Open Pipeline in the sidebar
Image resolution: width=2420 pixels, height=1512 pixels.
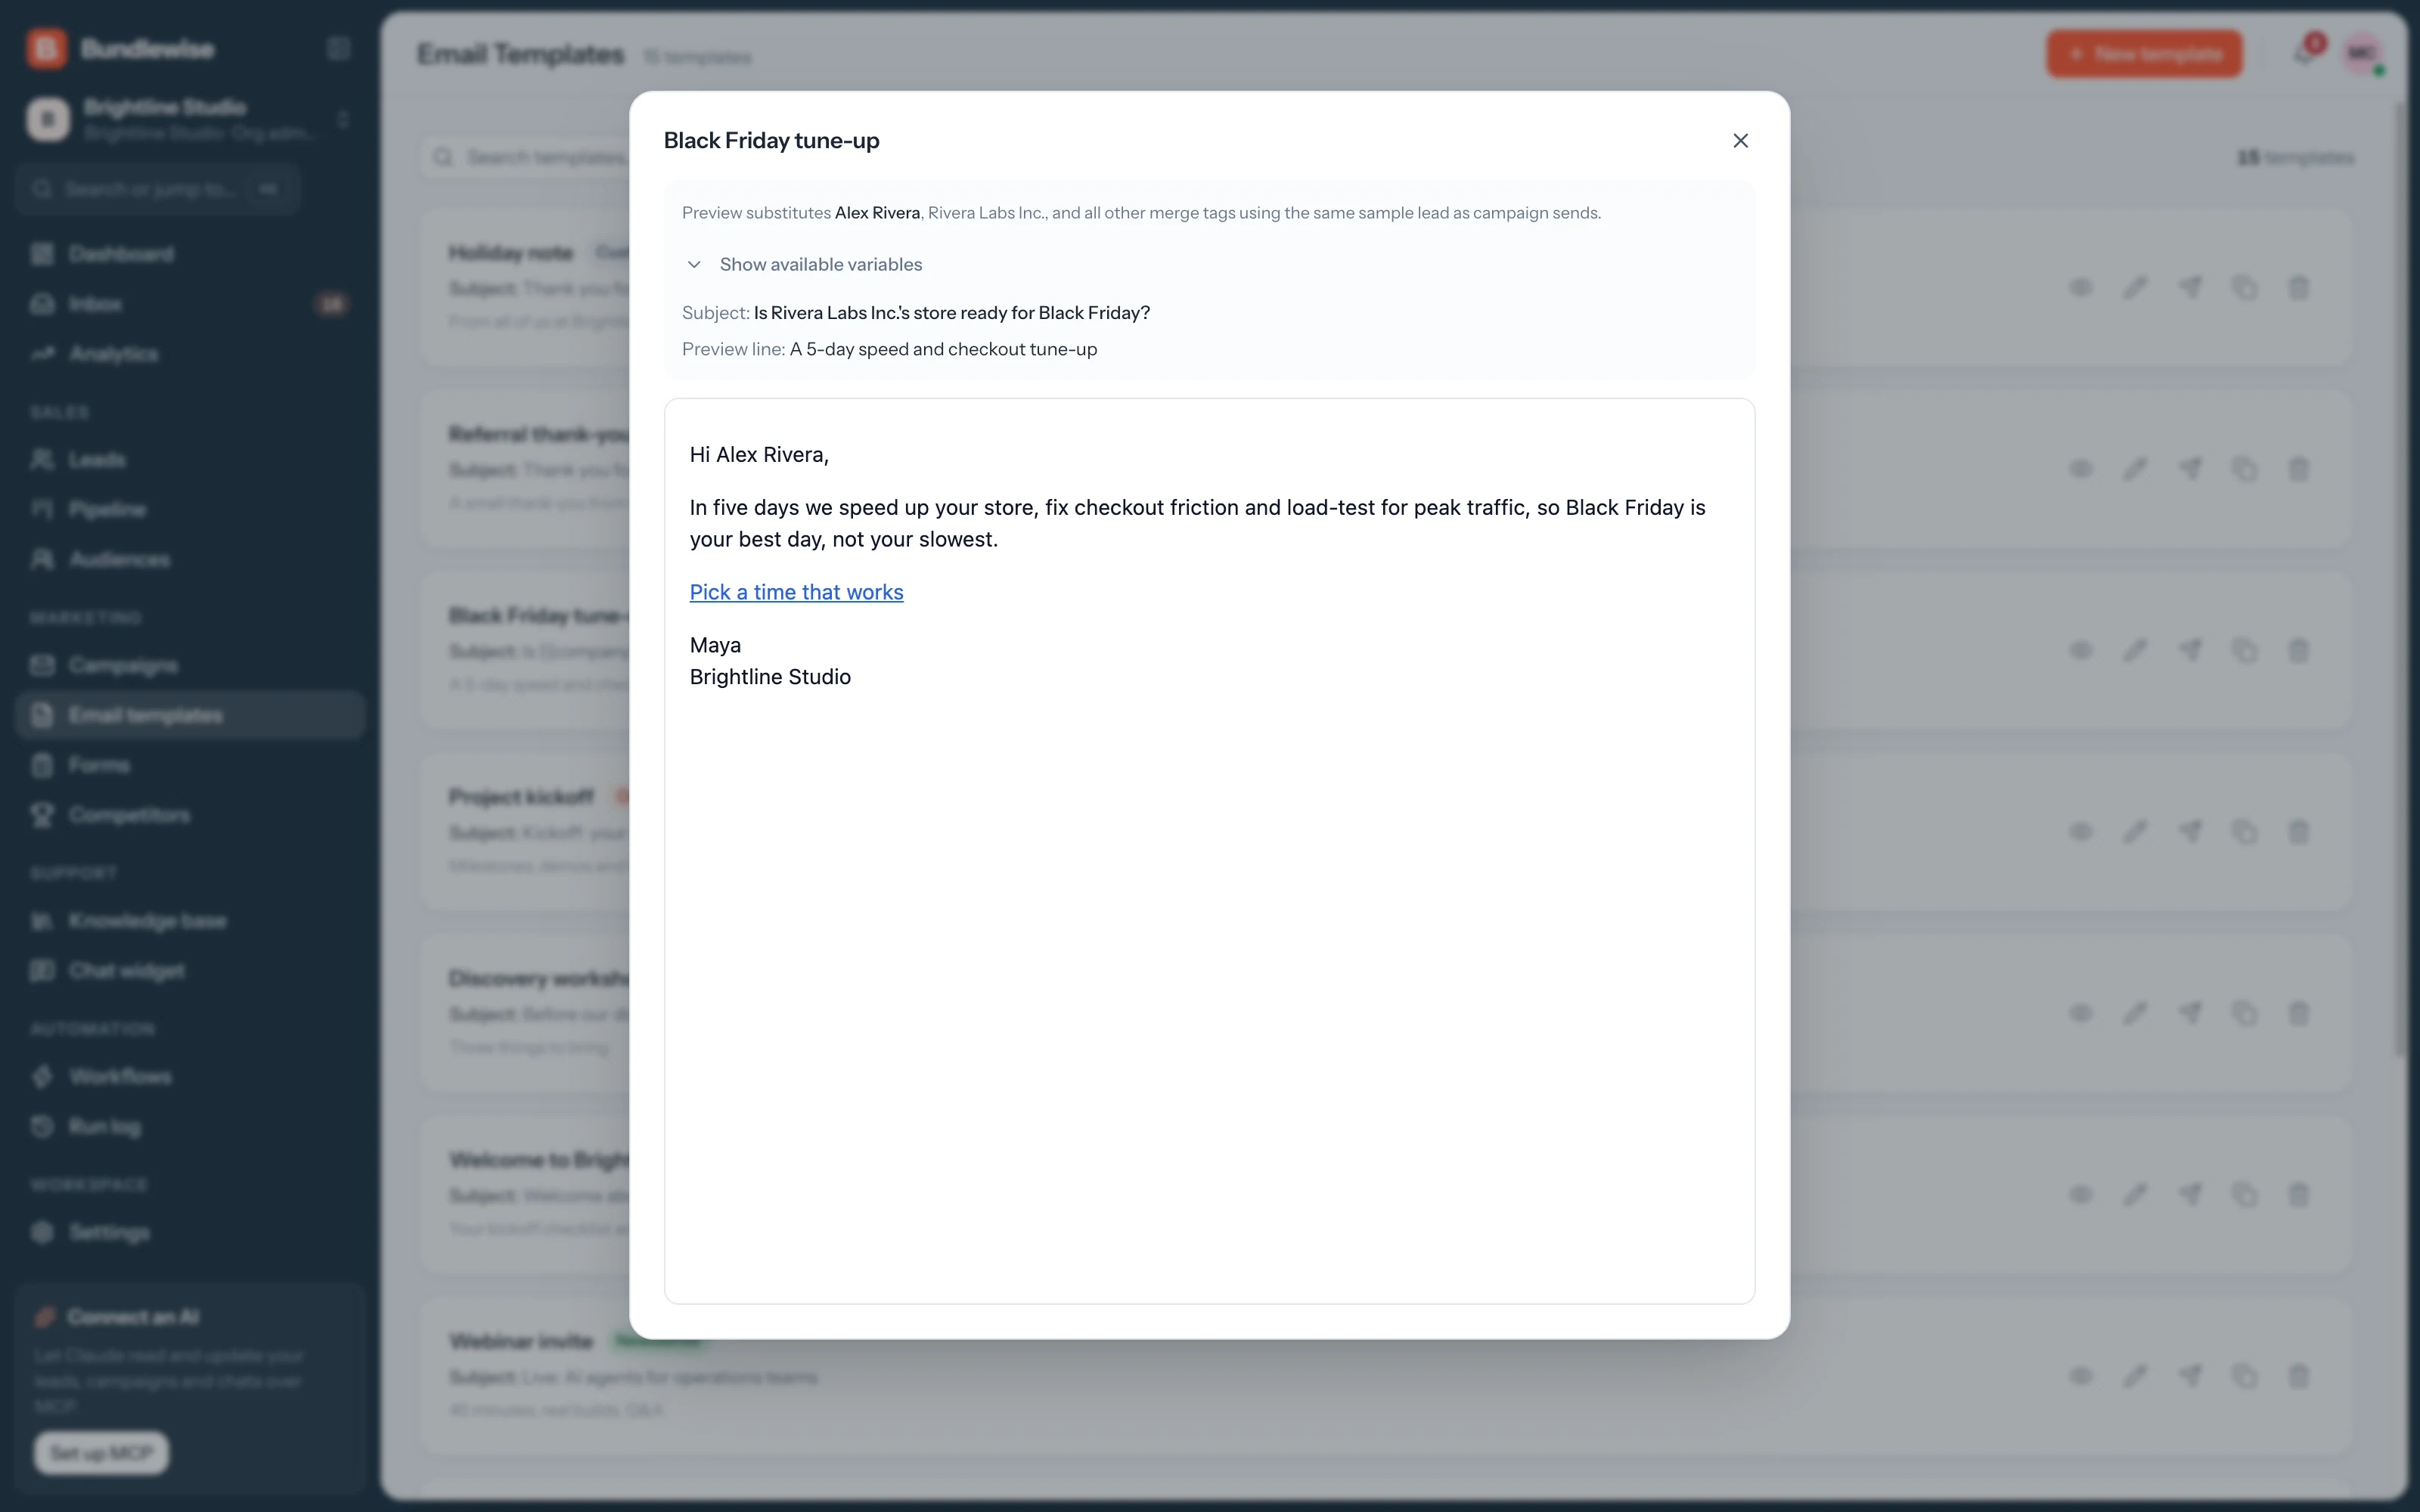[190, 510]
